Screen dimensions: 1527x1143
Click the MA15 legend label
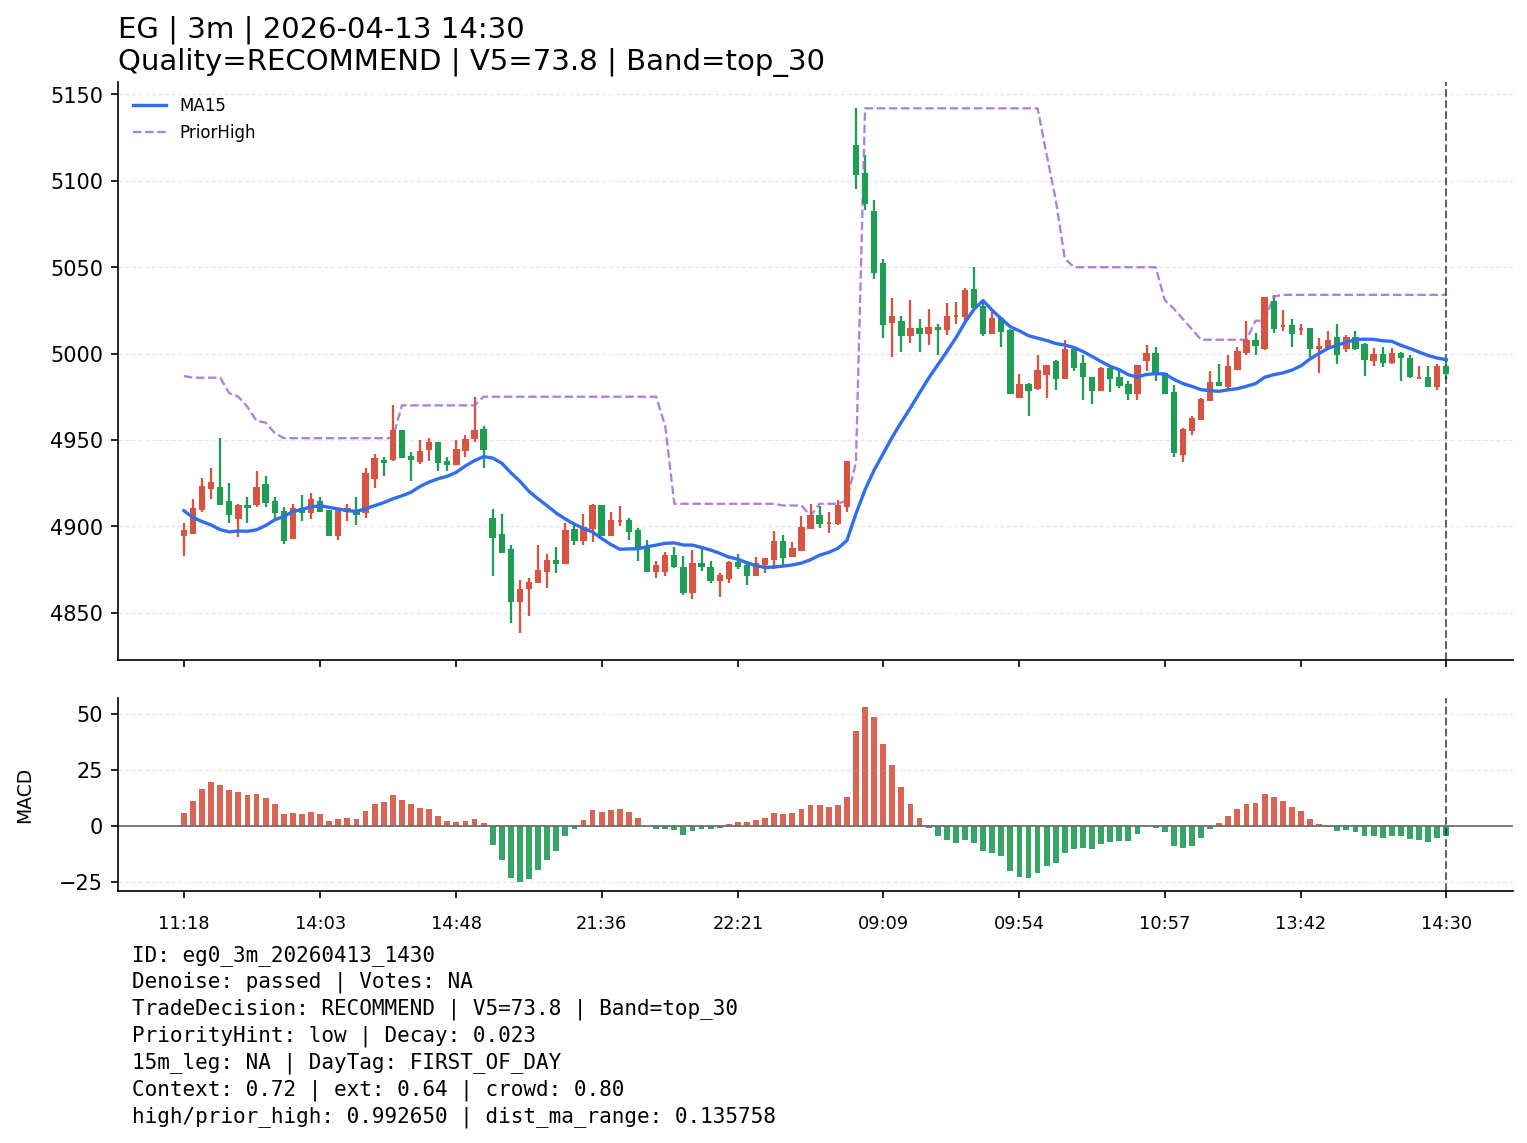202,105
